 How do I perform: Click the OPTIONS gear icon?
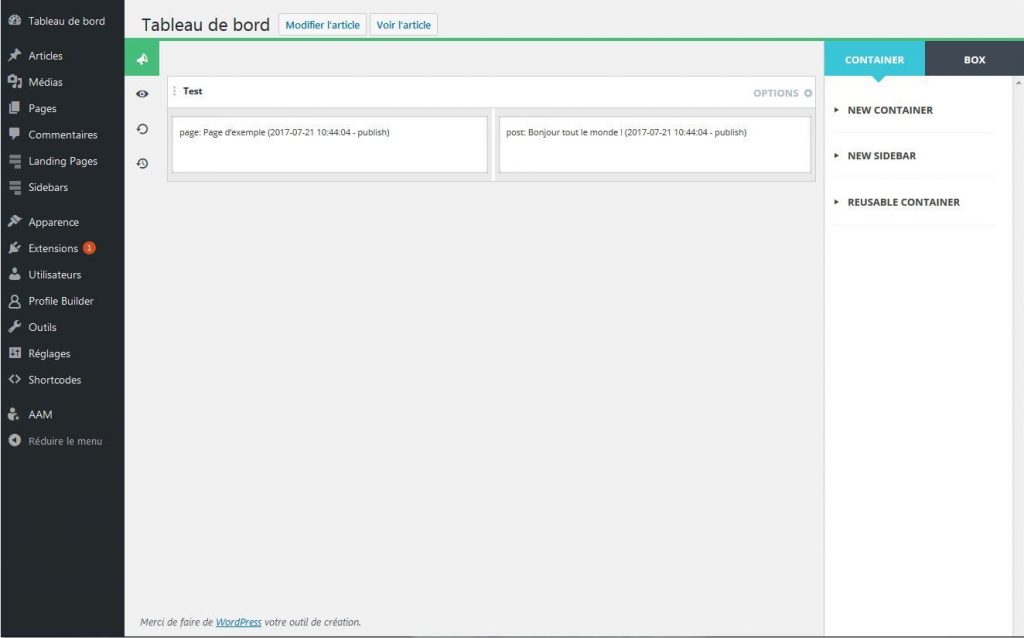pyautogui.click(x=808, y=93)
